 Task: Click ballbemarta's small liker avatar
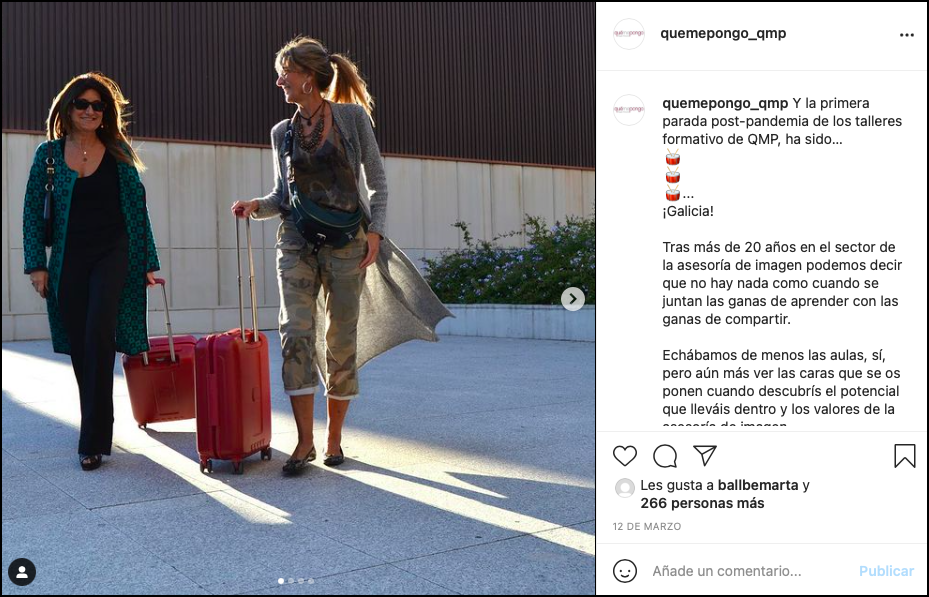pos(624,487)
